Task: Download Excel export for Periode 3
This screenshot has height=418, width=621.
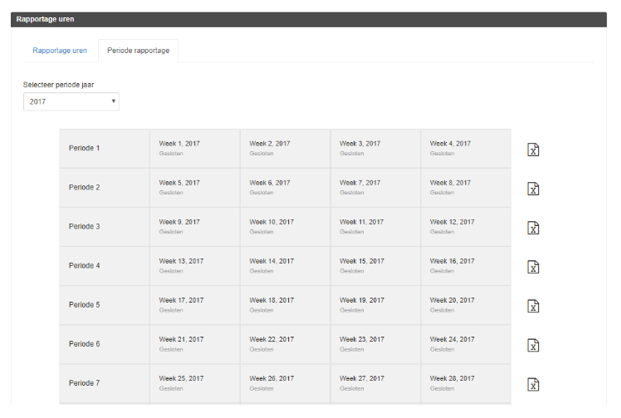Action: (x=533, y=228)
